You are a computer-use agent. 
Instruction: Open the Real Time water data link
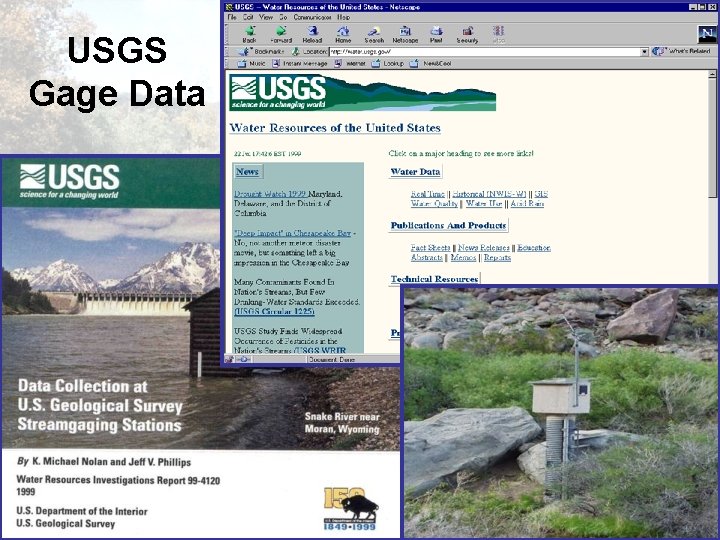pos(428,194)
